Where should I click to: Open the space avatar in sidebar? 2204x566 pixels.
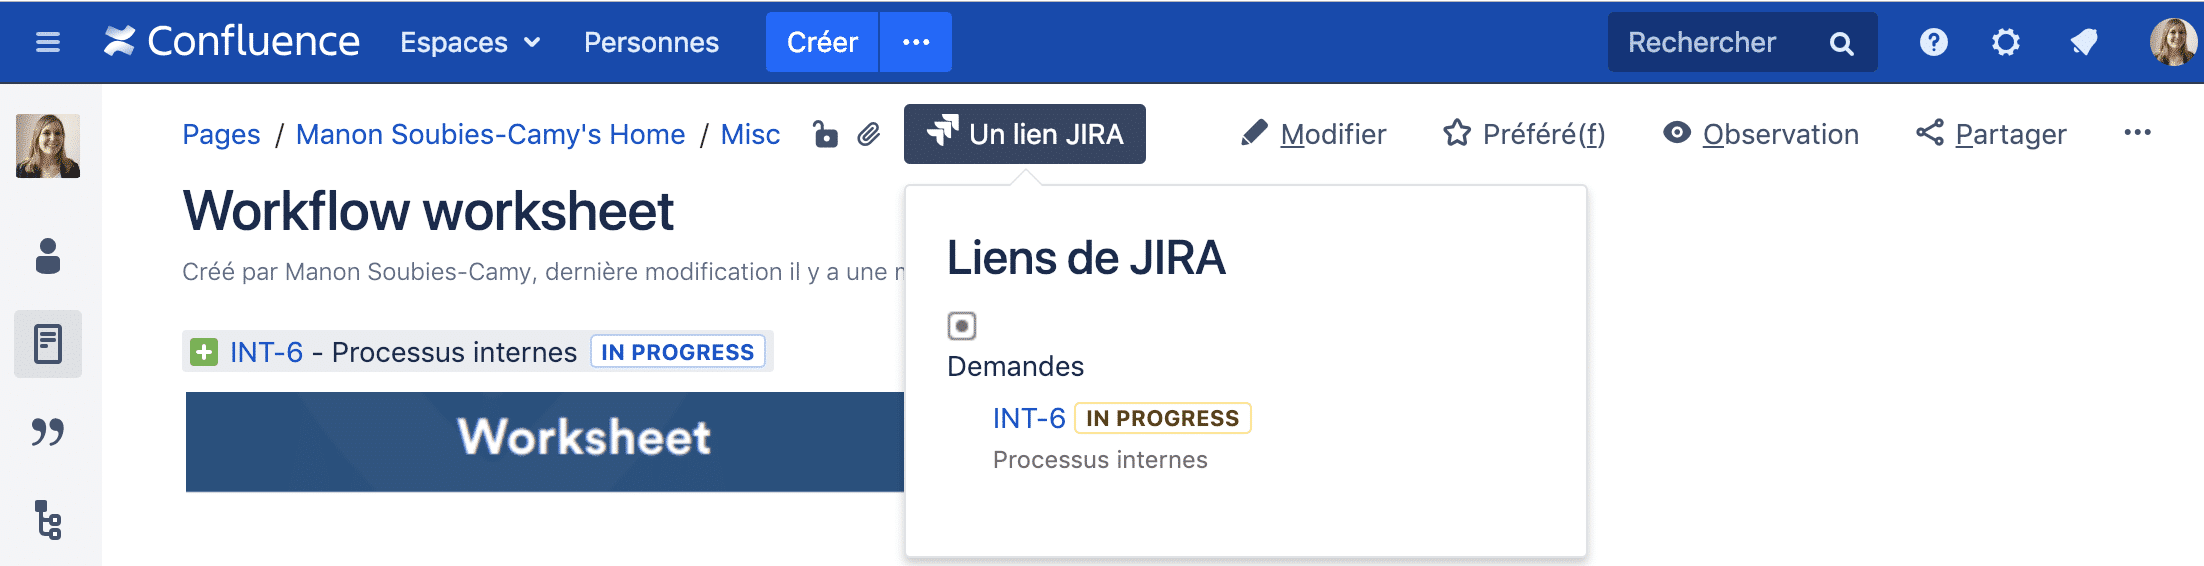(x=48, y=146)
